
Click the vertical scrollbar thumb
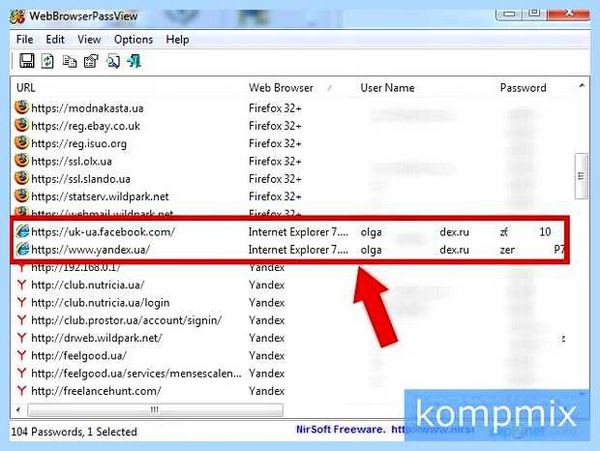click(582, 176)
